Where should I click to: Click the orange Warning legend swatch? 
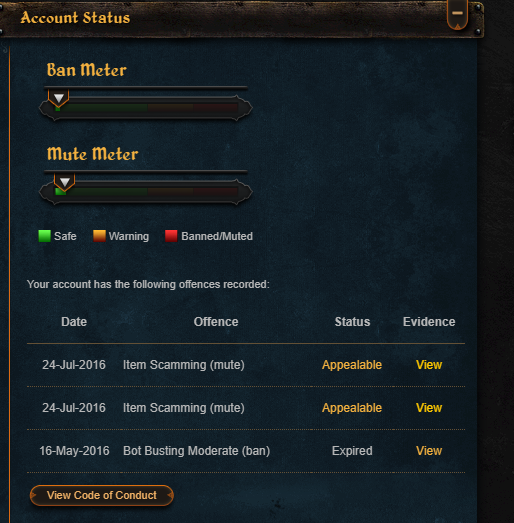pos(99,236)
